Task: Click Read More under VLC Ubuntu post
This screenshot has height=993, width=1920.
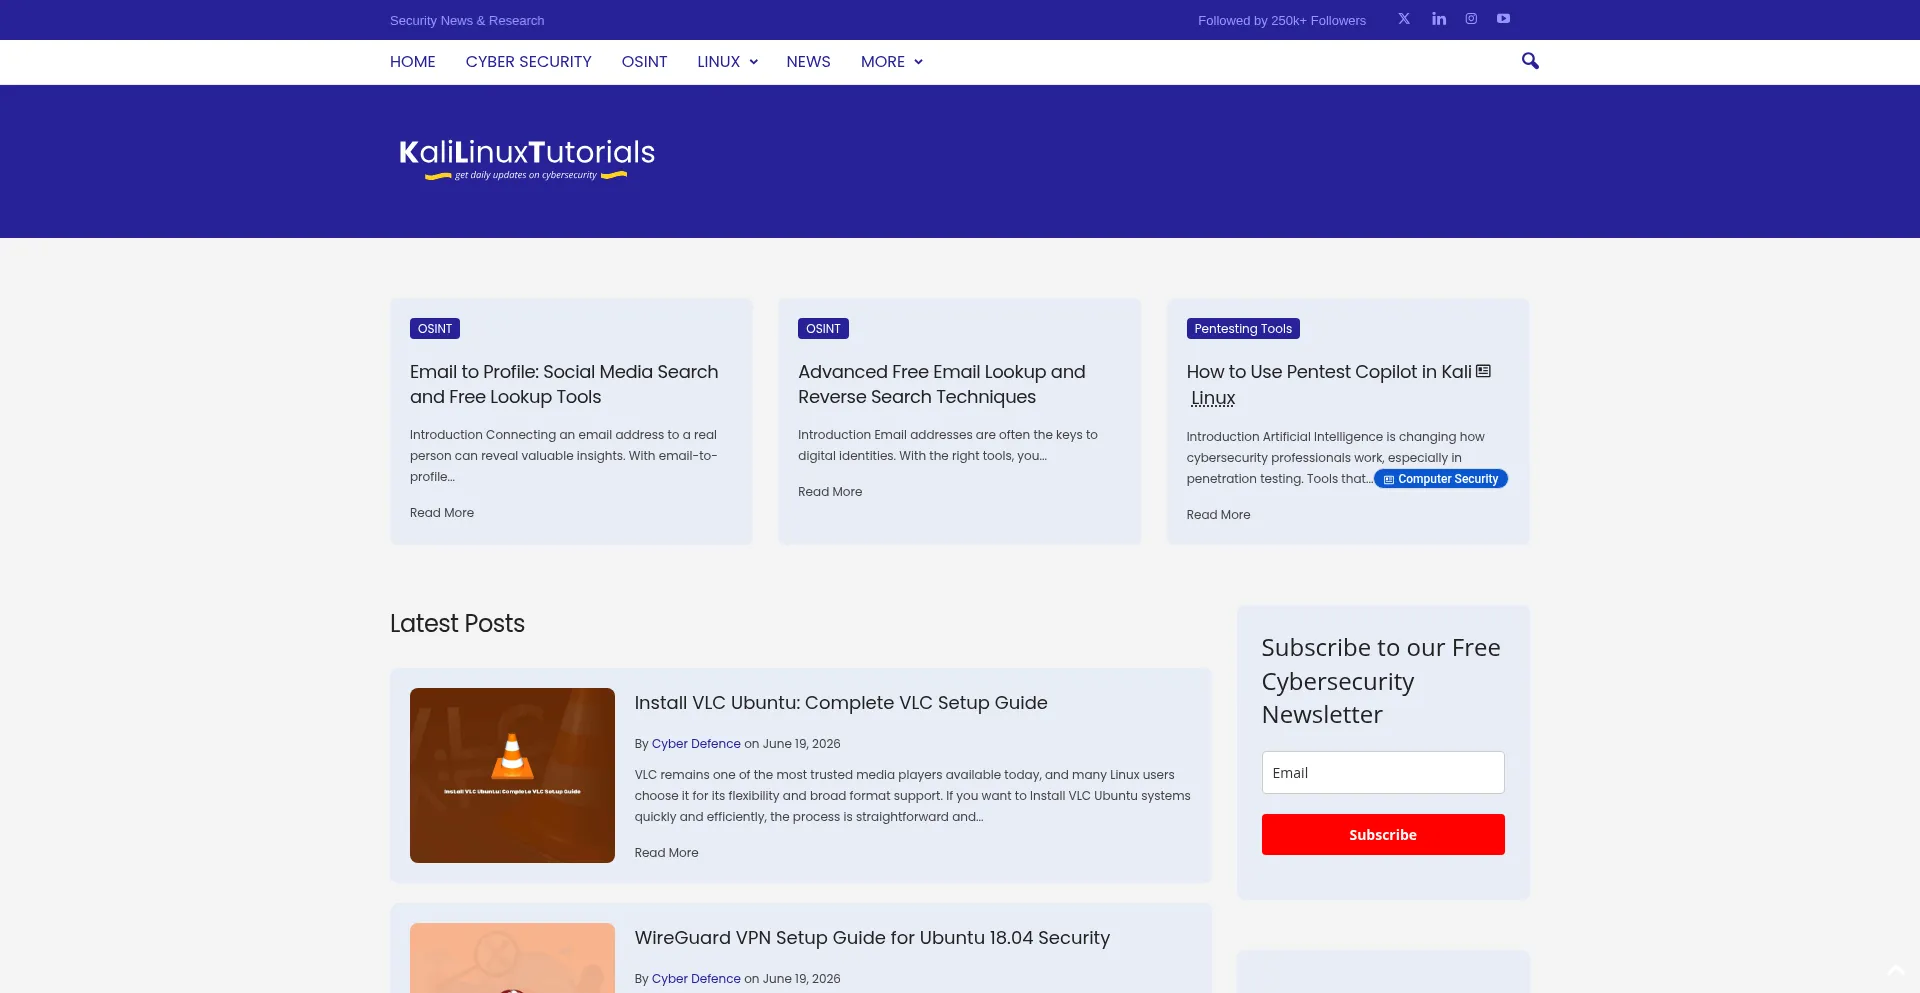Action: tap(667, 853)
